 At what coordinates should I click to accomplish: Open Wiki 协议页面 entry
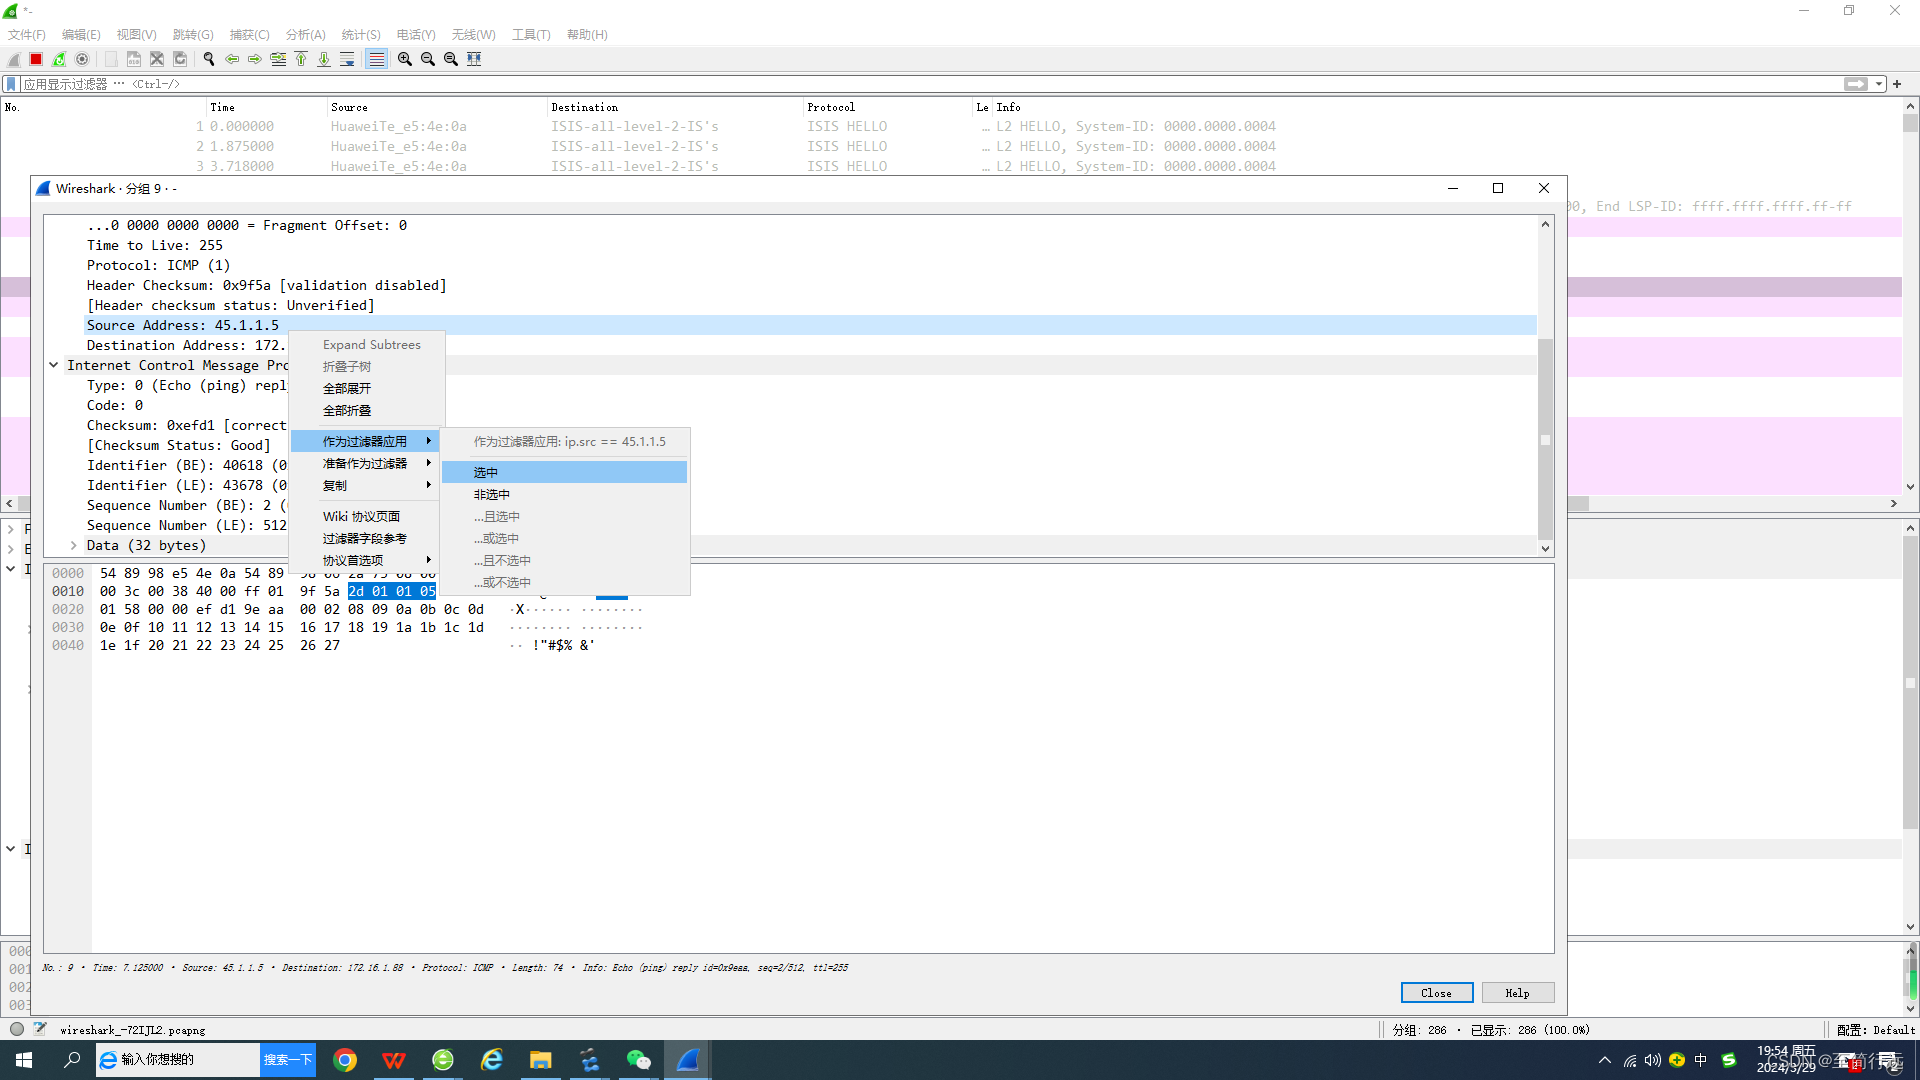click(365, 517)
